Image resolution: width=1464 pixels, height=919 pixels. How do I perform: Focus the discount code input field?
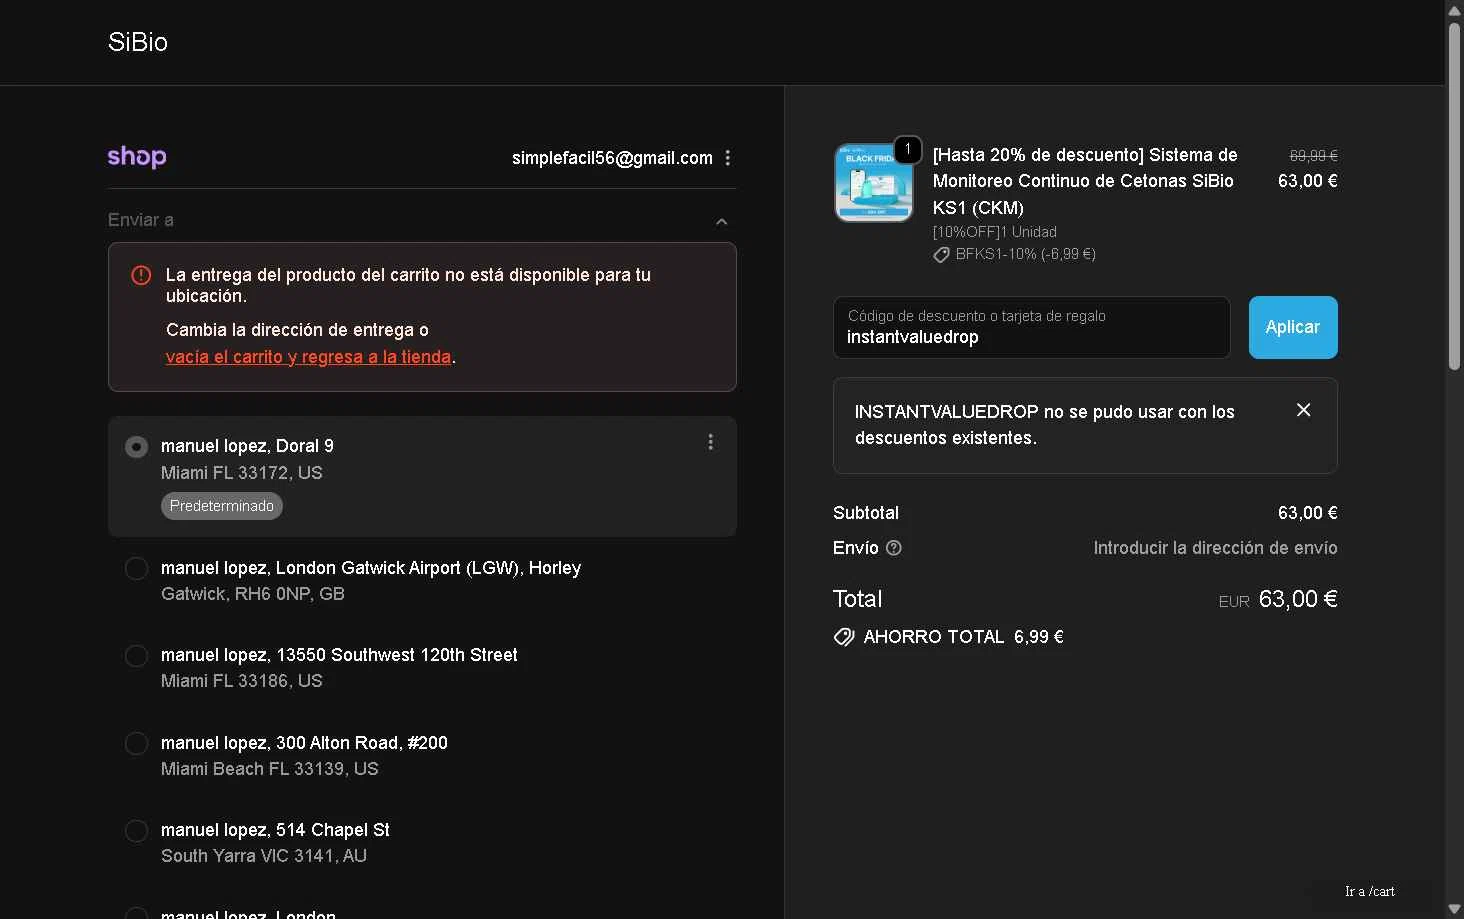1031,327
